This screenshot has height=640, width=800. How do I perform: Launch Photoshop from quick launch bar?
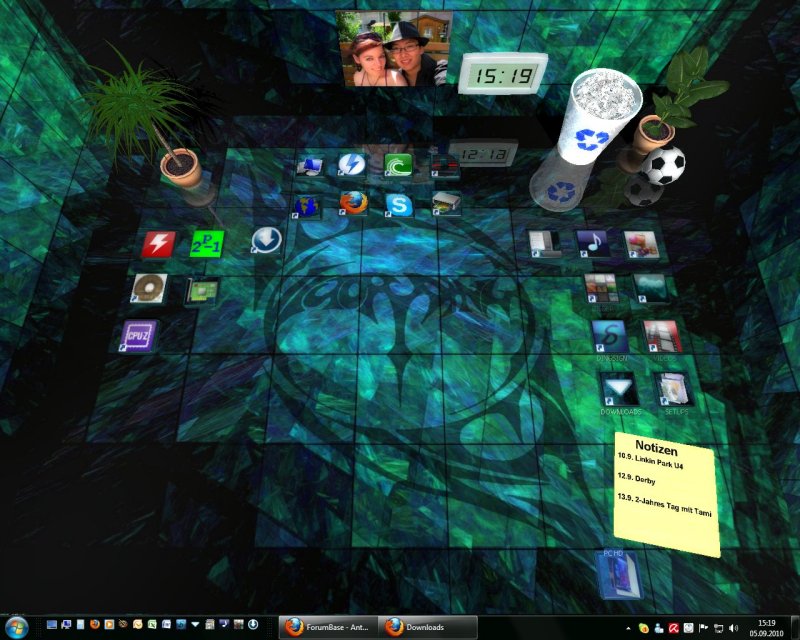[181, 624]
